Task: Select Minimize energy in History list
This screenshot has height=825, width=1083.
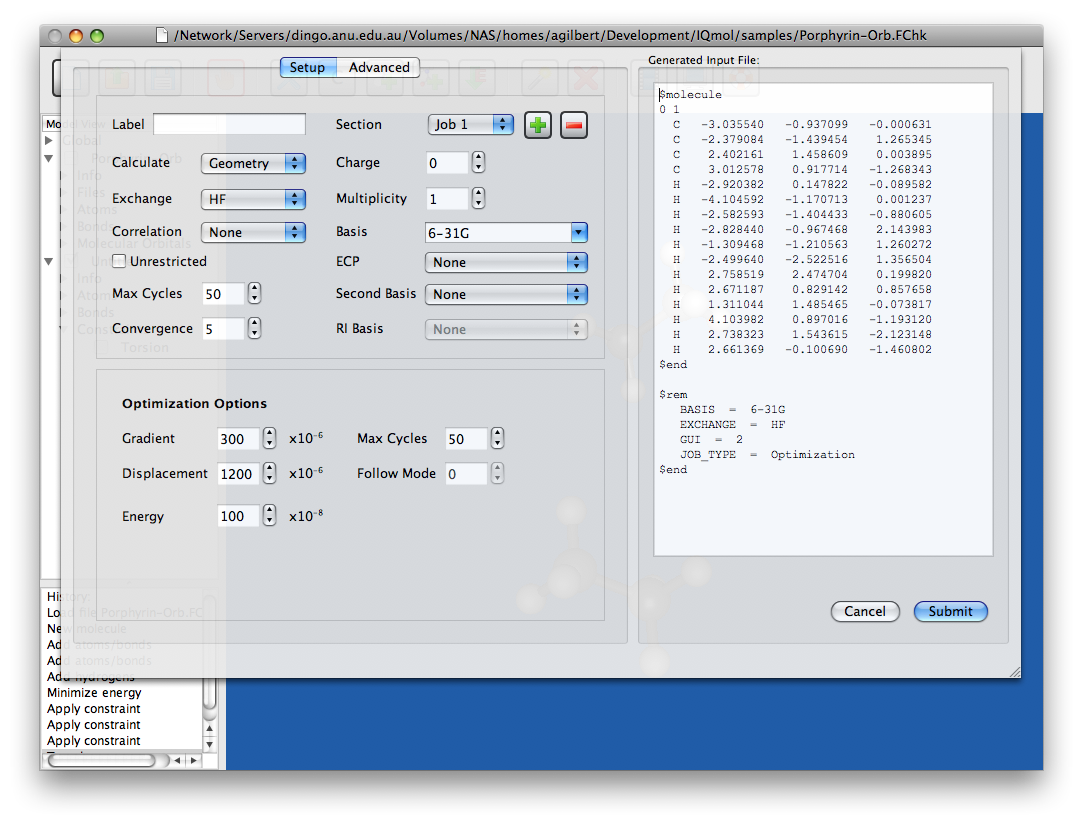Action: [x=94, y=692]
